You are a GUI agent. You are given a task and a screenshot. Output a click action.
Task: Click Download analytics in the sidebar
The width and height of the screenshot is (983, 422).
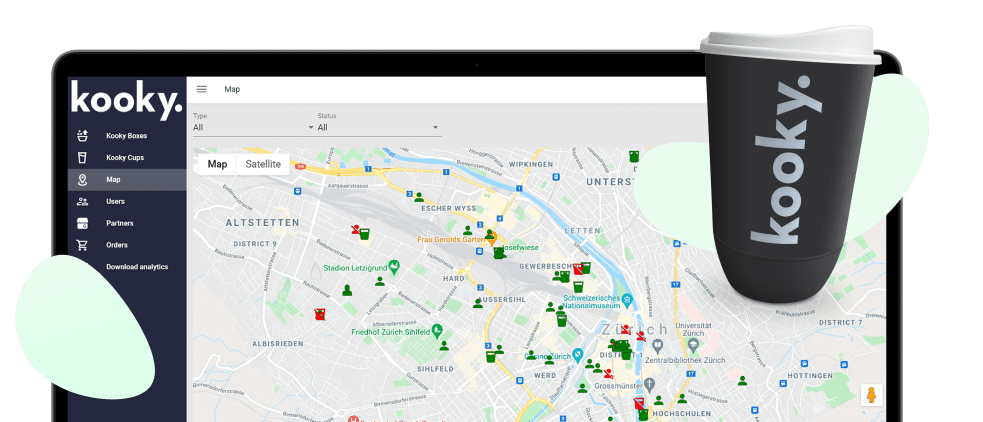[x=137, y=267]
